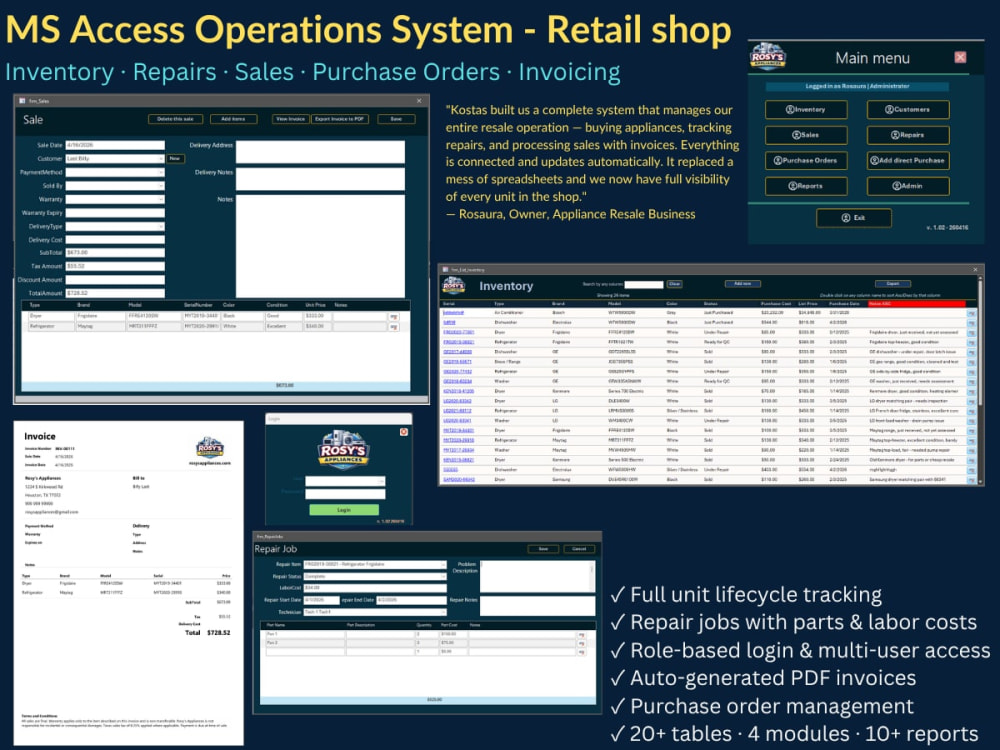Save the Repair Job form
Screen dimensions: 1000x750
pyautogui.click(x=543, y=549)
